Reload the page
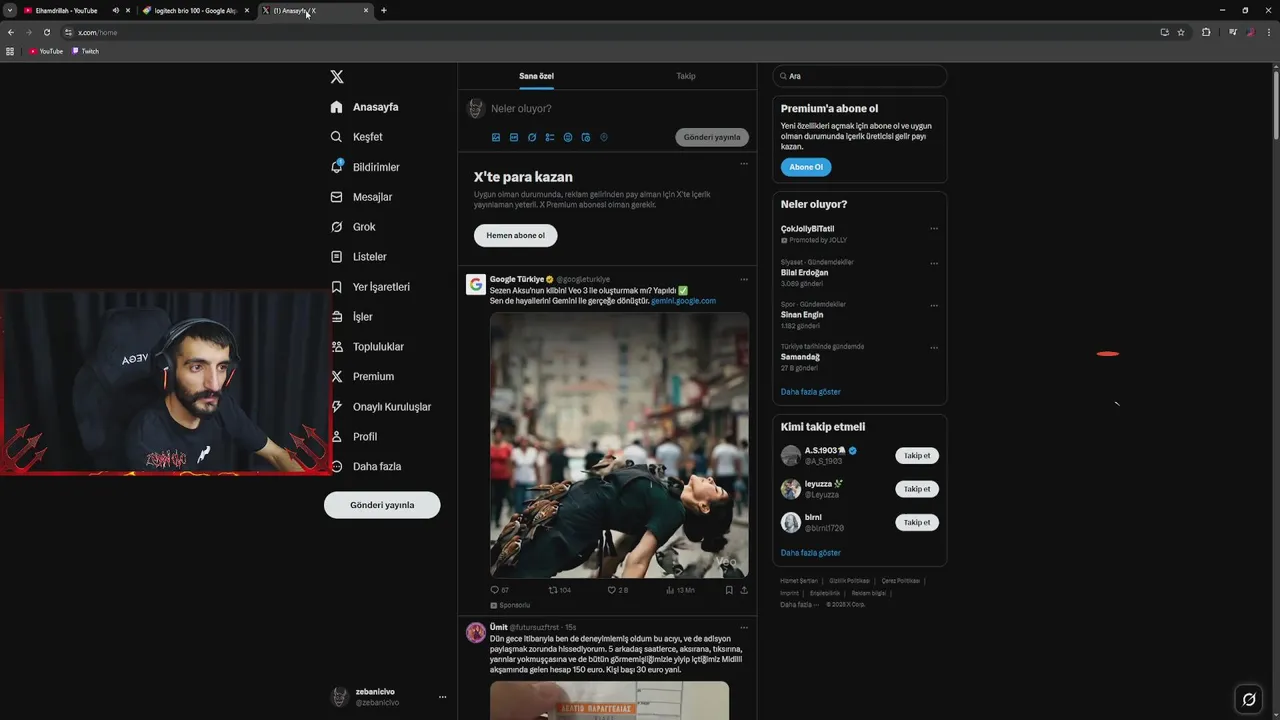 click(46, 32)
